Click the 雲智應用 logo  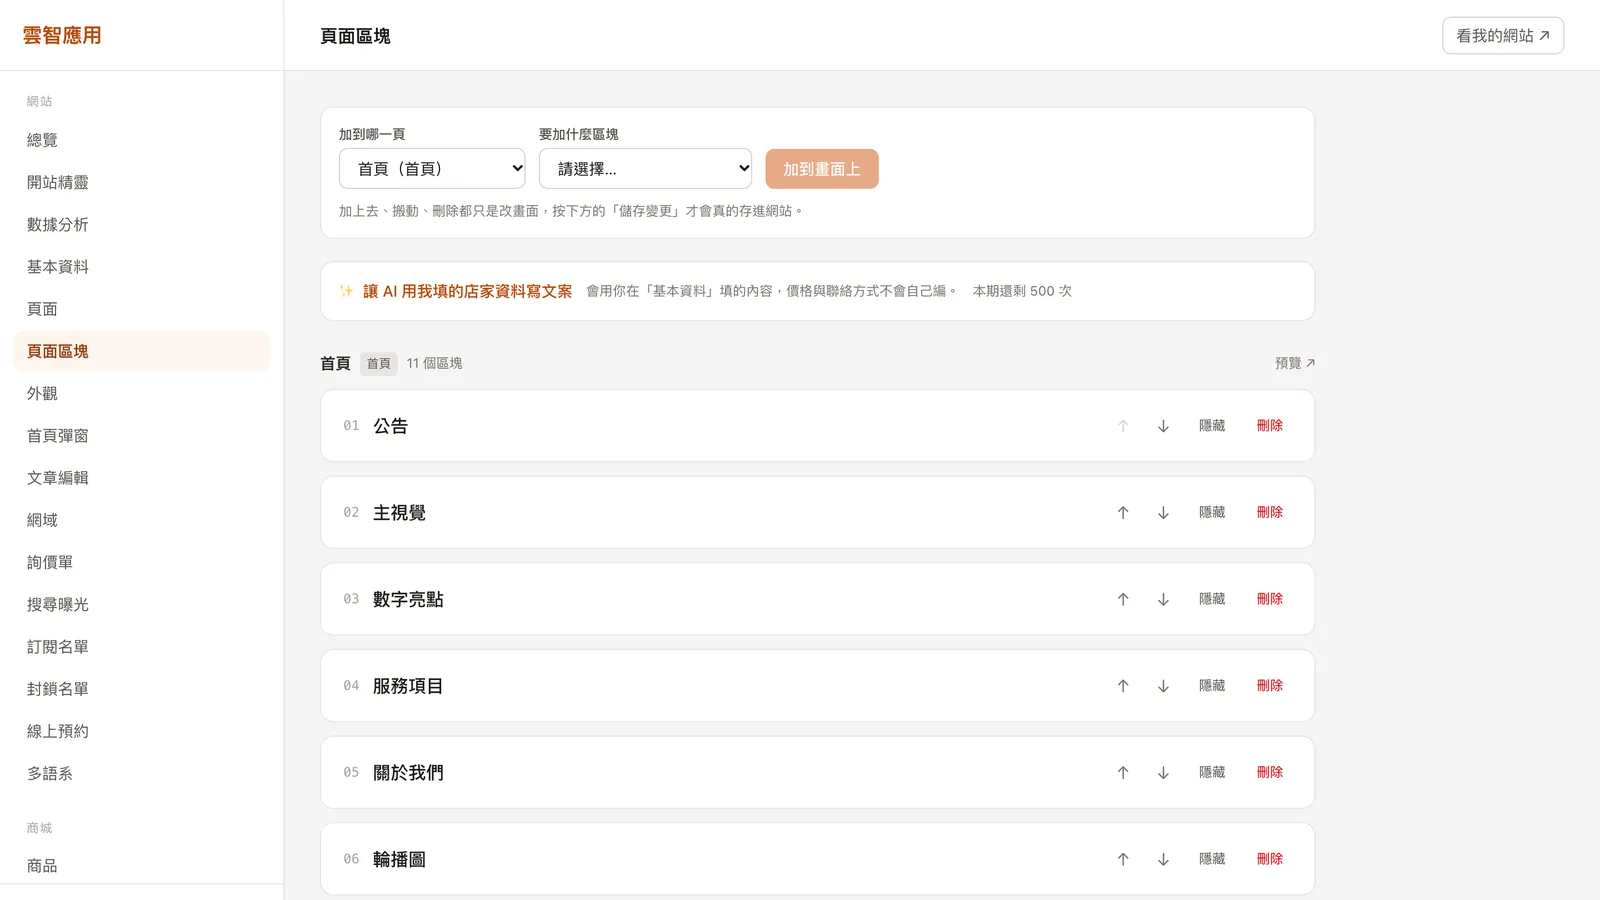click(x=62, y=35)
